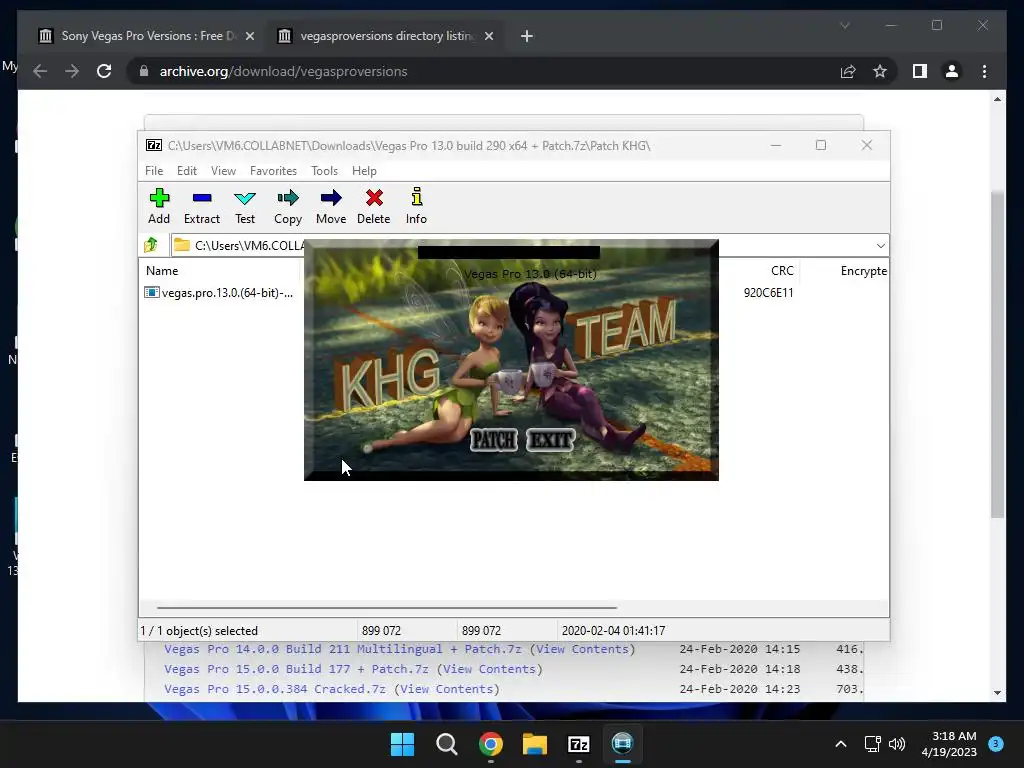Select the vegas.pro.13.0.(64-bit) file row
This screenshot has width=1024, height=768.
pyautogui.click(x=219, y=293)
